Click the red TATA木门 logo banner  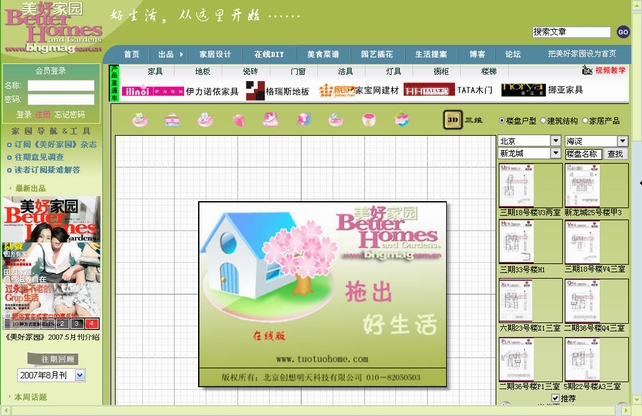click(x=429, y=90)
